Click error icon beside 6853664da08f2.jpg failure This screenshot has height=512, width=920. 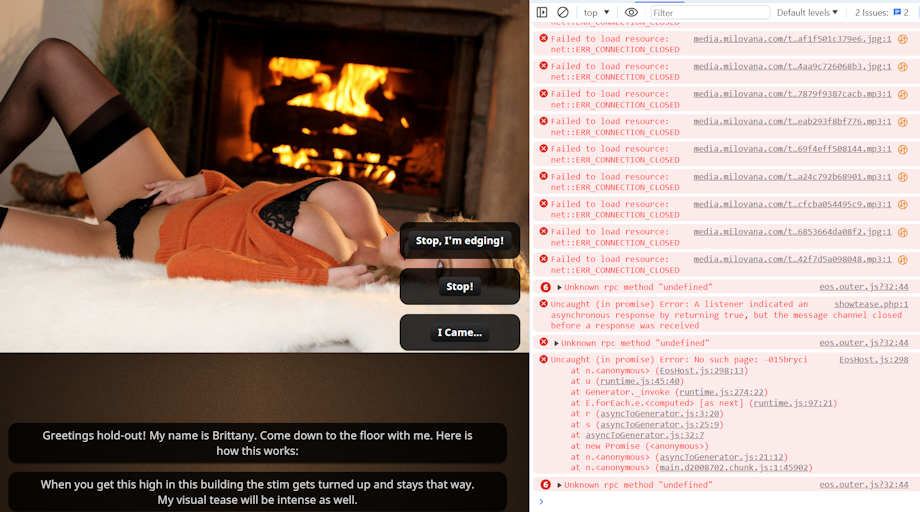(x=543, y=231)
